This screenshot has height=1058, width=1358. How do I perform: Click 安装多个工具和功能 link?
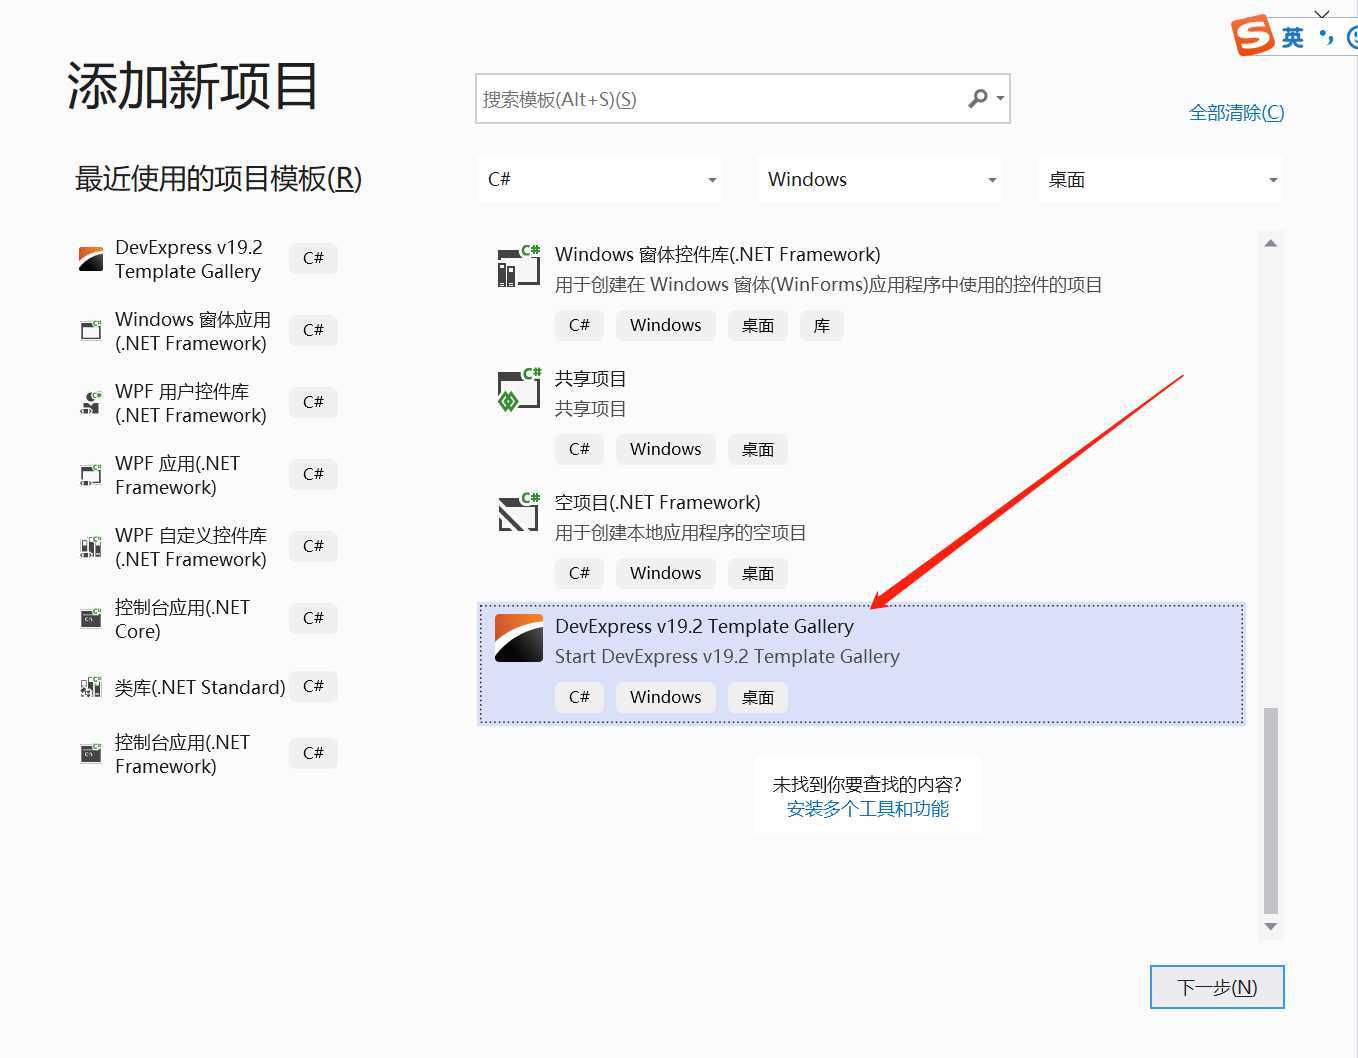(867, 809)
